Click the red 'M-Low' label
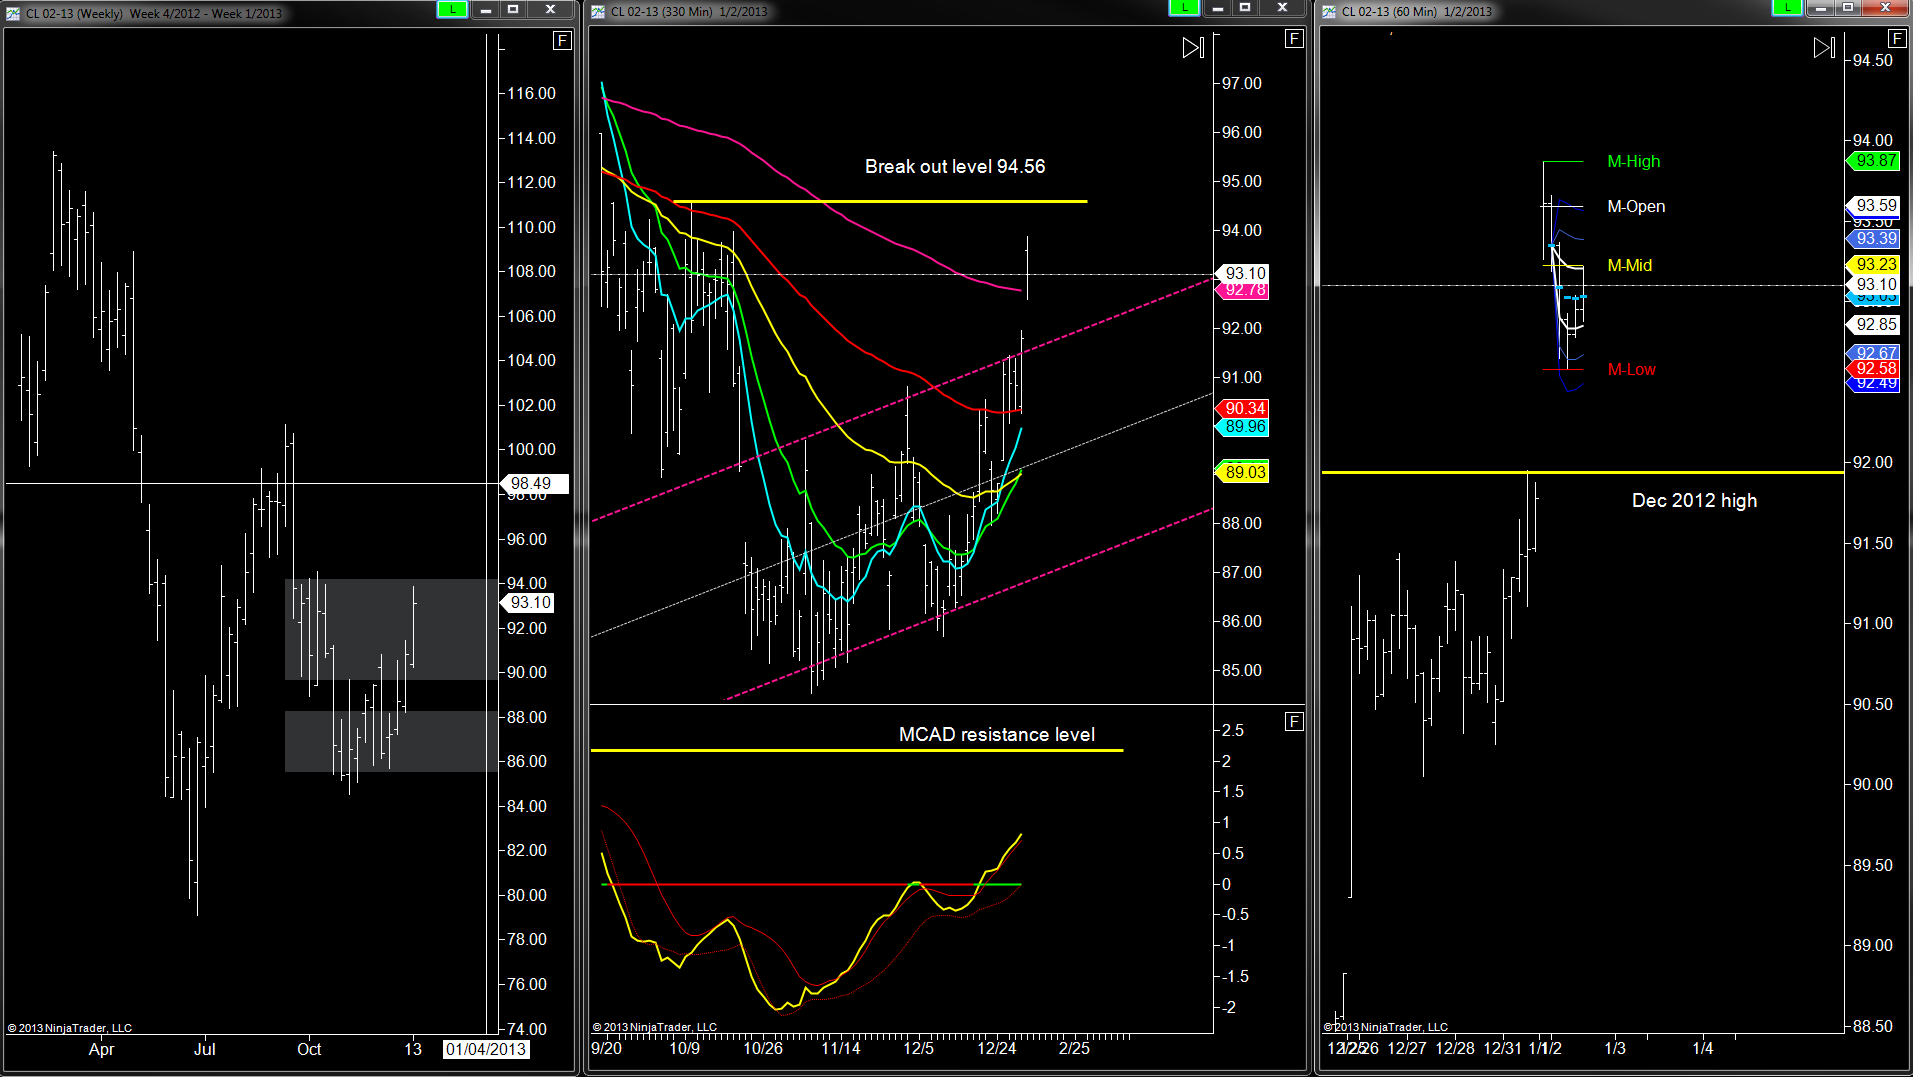Image resolution: width=1913 pixels, height=1077 pixels. (1631, 370)
